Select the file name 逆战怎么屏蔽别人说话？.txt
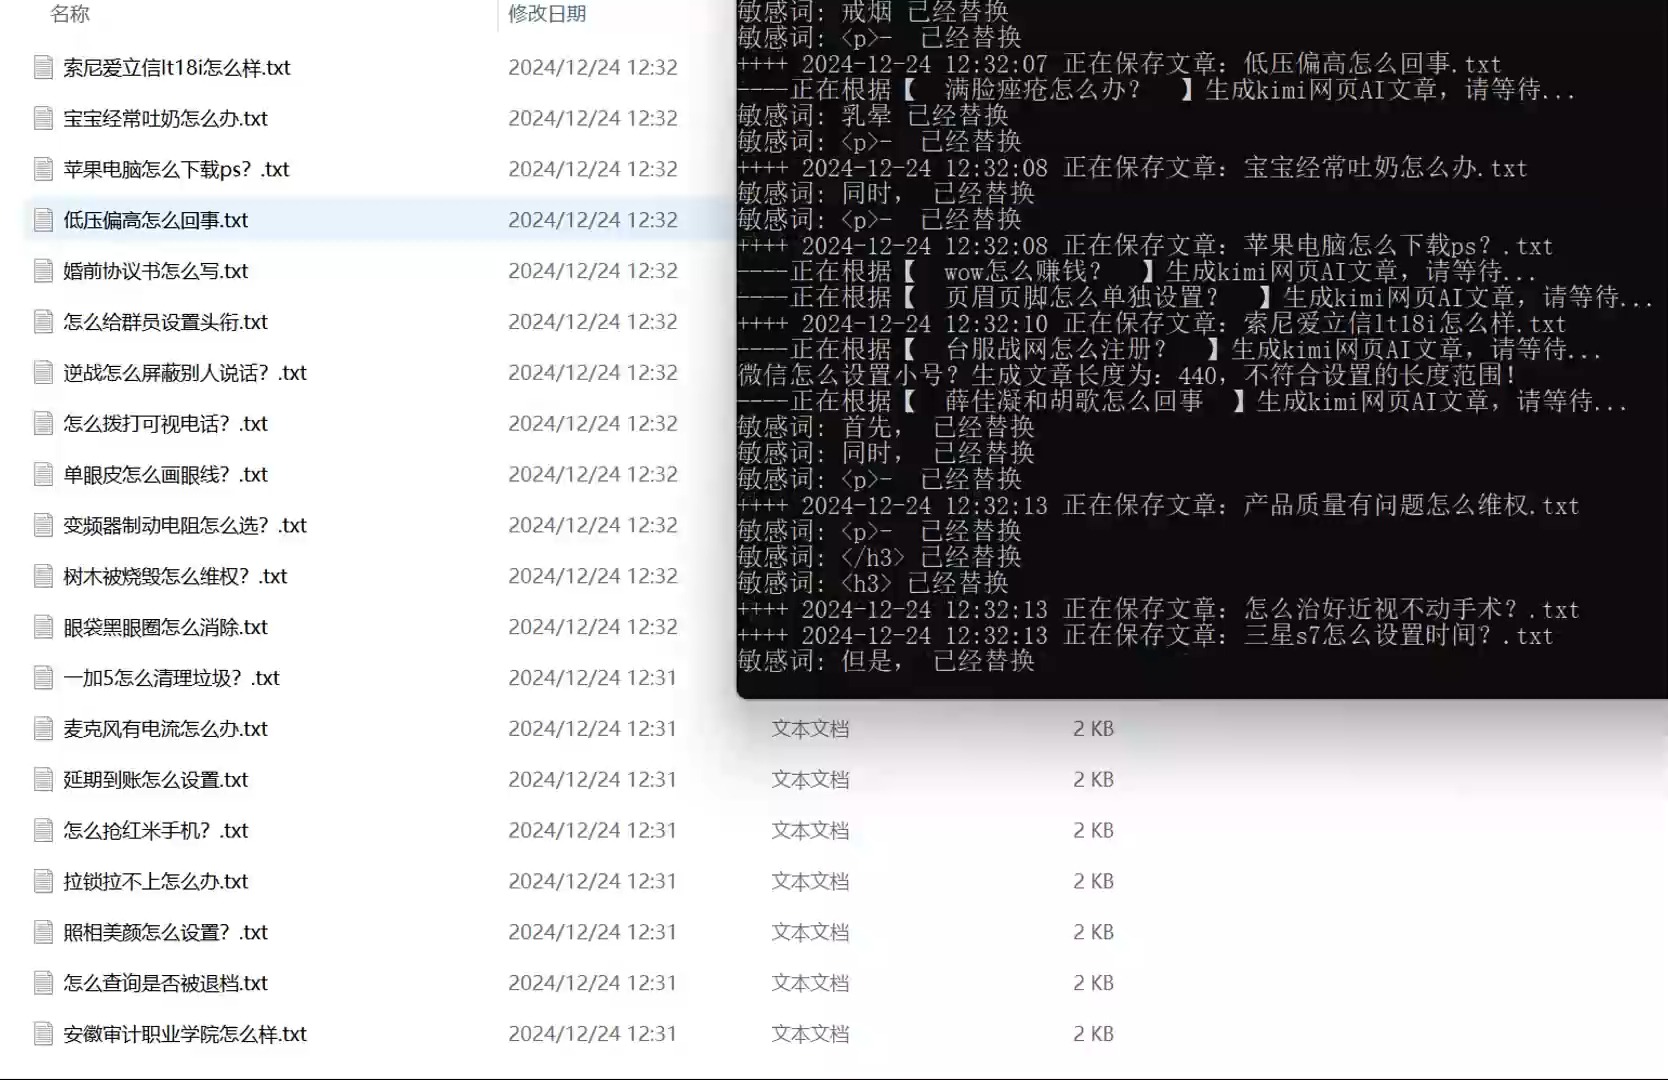 click(x=185, y=374)
